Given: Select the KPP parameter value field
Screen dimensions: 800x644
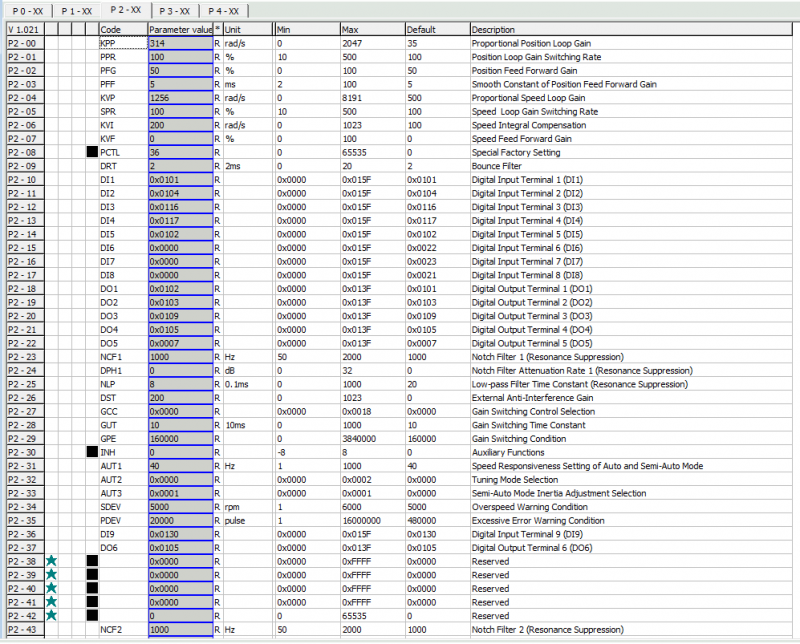Looking at the screenshot, I should point(179,44).
